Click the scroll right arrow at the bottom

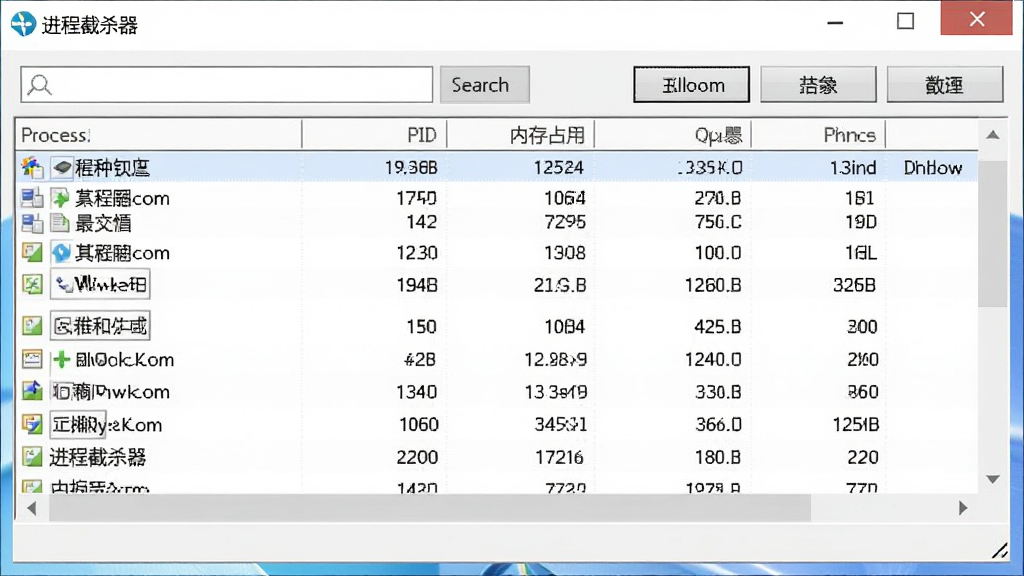click(963, 508)
